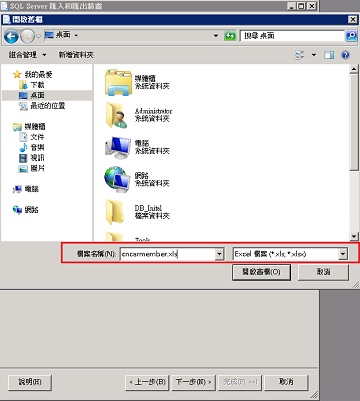The height and width of the screenshot is (401, 360).
Task: Select the 媒體櫃 system folder icon
Action: (118, 82)
